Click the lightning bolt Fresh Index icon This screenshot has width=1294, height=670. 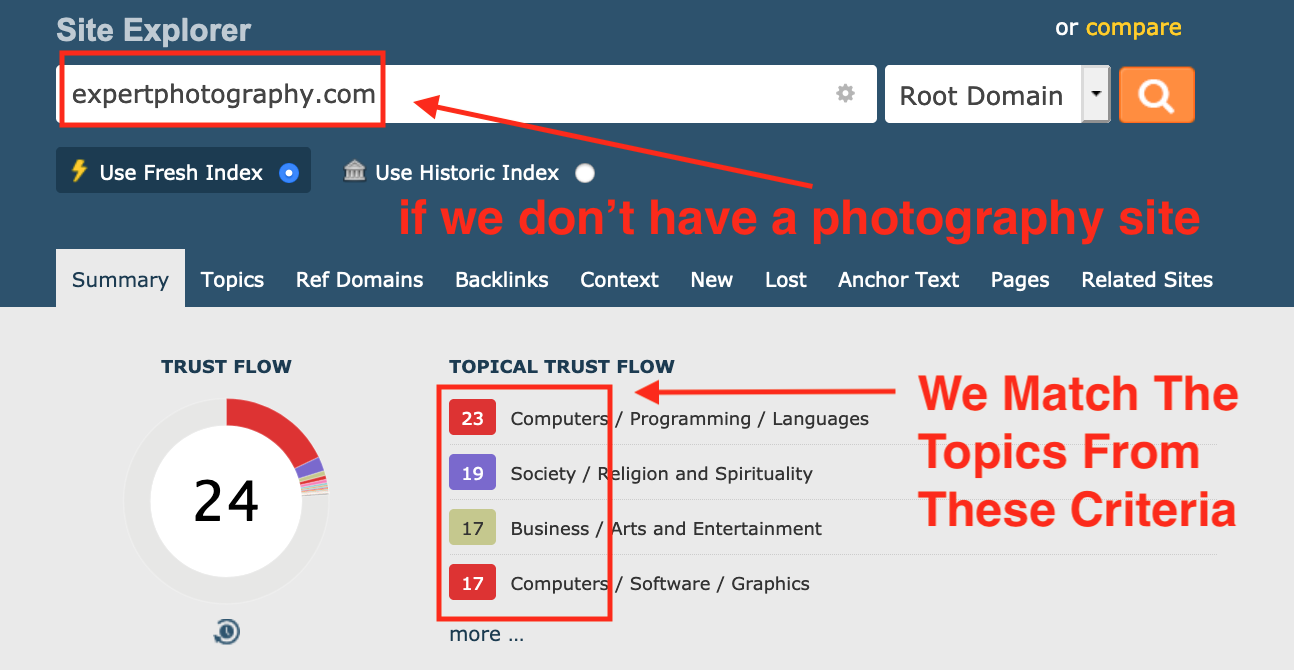click(78, 171)
